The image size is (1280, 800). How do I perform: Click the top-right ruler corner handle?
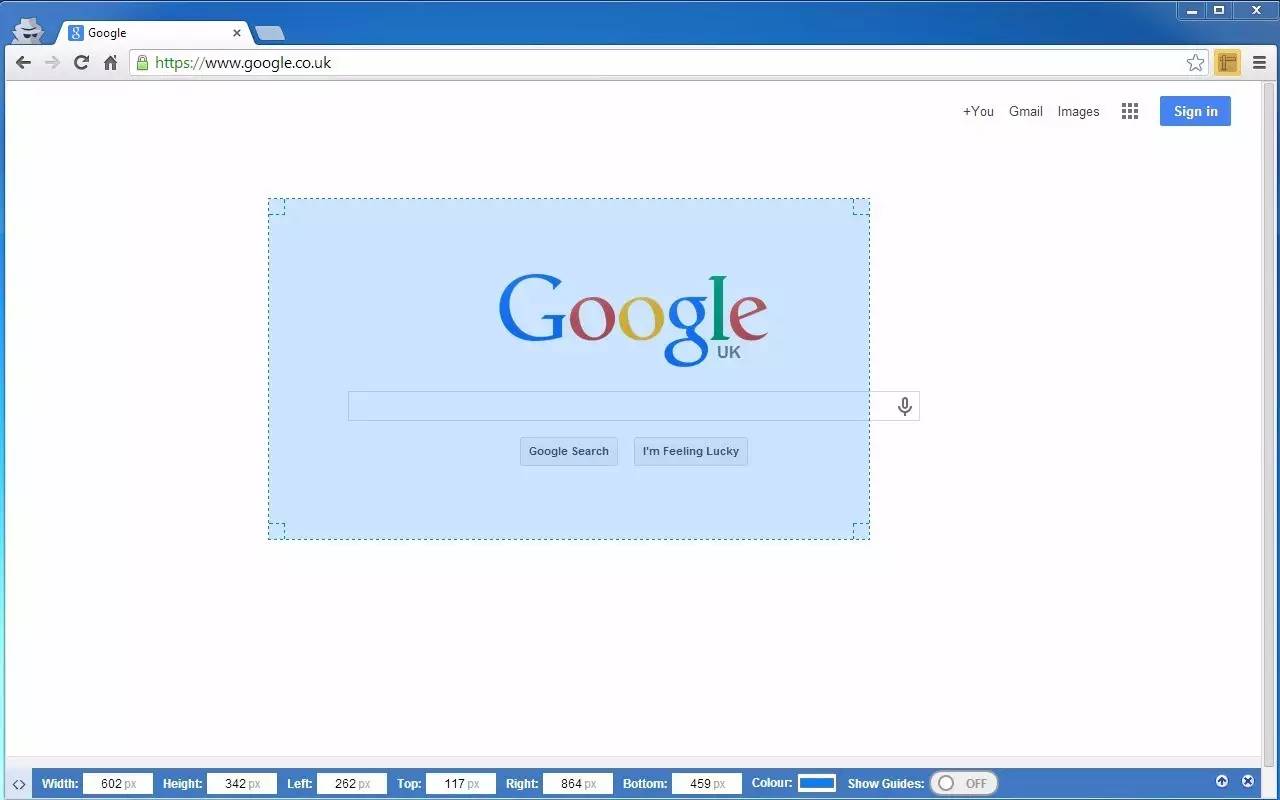[x=861, y=206]
